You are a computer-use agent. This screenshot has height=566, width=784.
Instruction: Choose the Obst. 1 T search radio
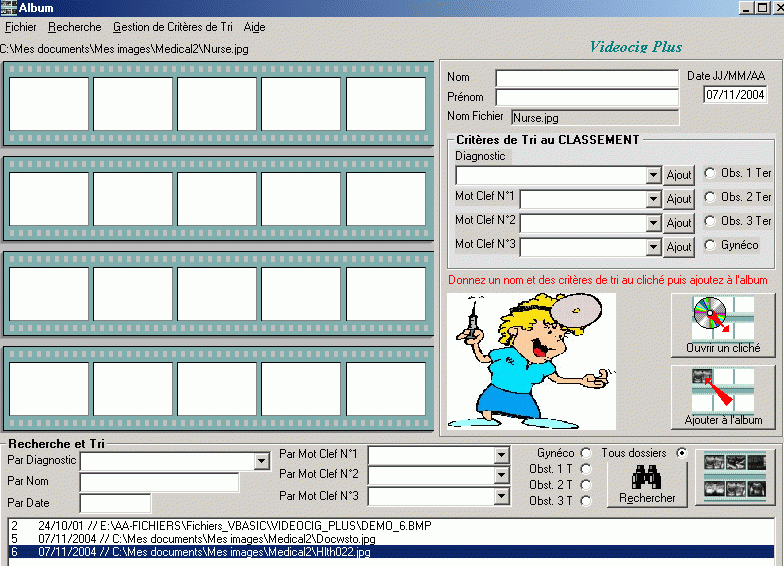pyautogui.click(x=586, y=469)
